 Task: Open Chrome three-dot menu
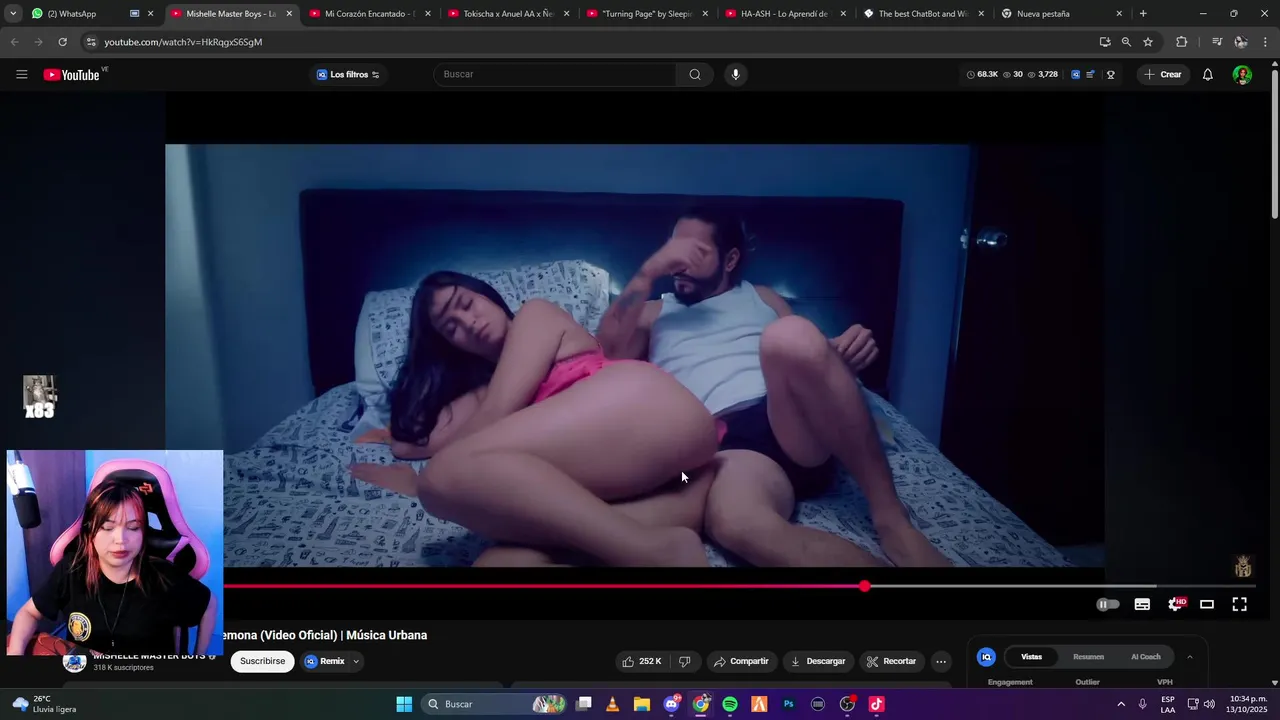click(x=1266, y=42)
